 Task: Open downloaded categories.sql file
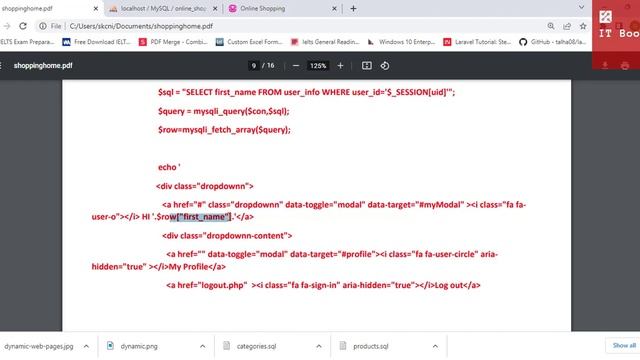tap(249, 346)
